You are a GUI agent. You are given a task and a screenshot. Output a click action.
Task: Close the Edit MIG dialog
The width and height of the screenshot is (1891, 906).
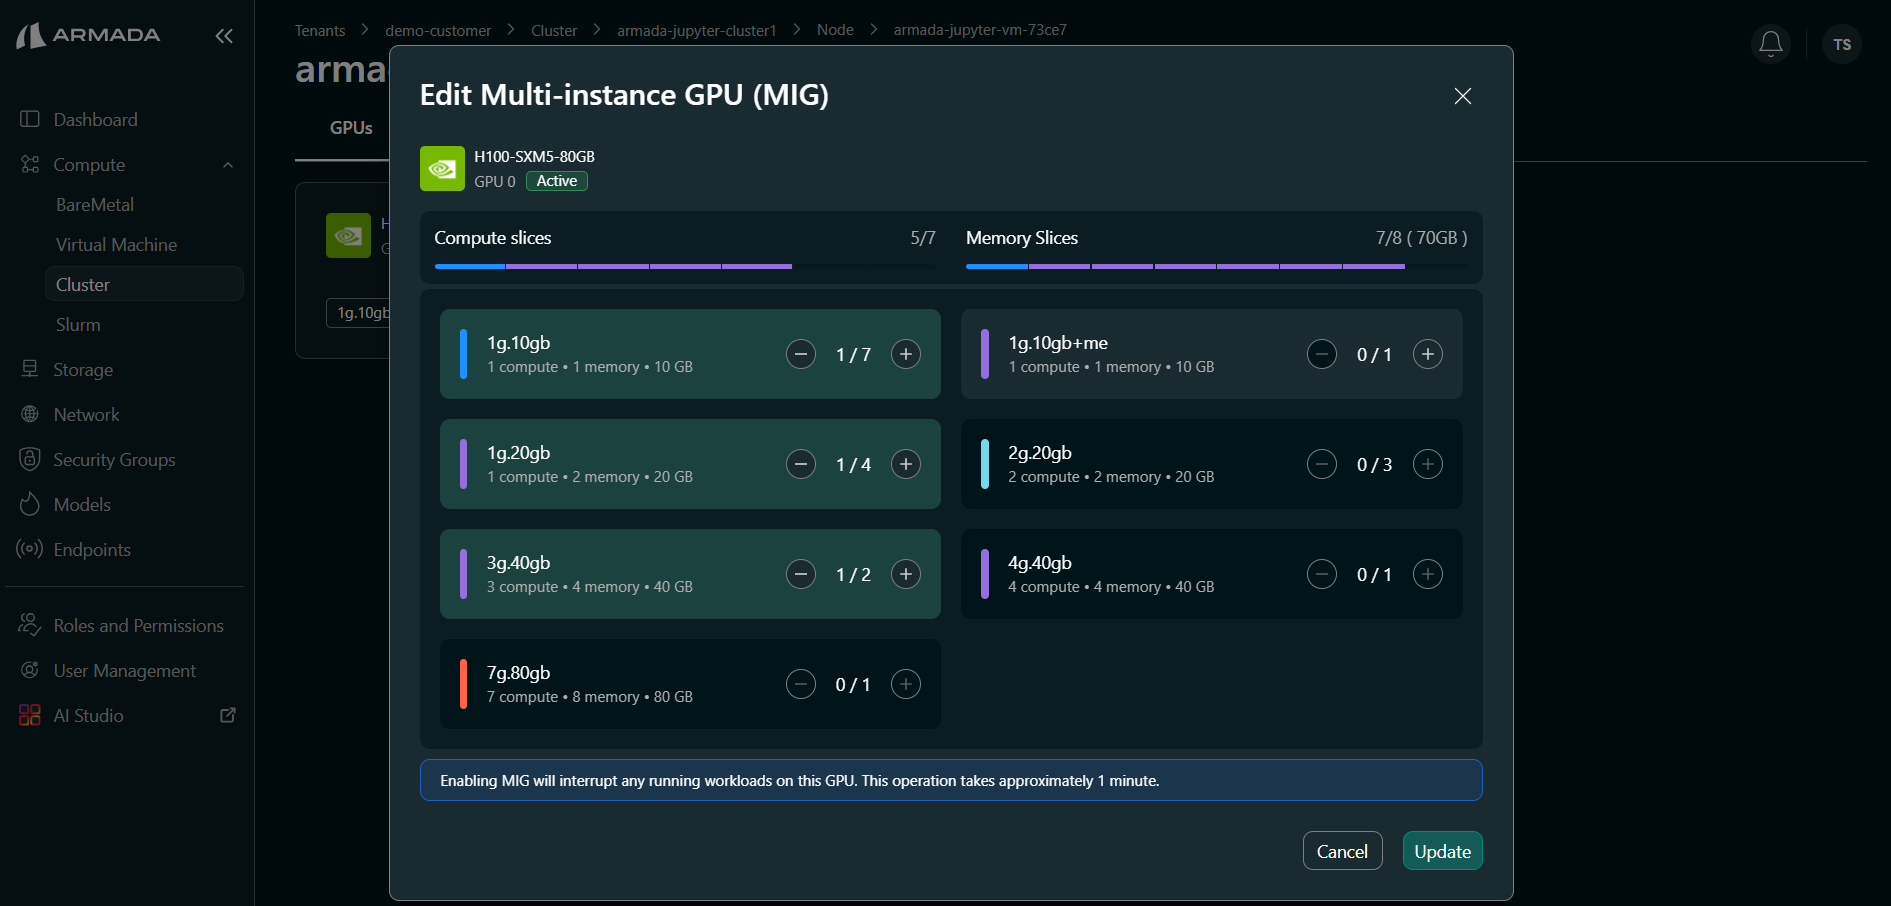click(1462, 96)
